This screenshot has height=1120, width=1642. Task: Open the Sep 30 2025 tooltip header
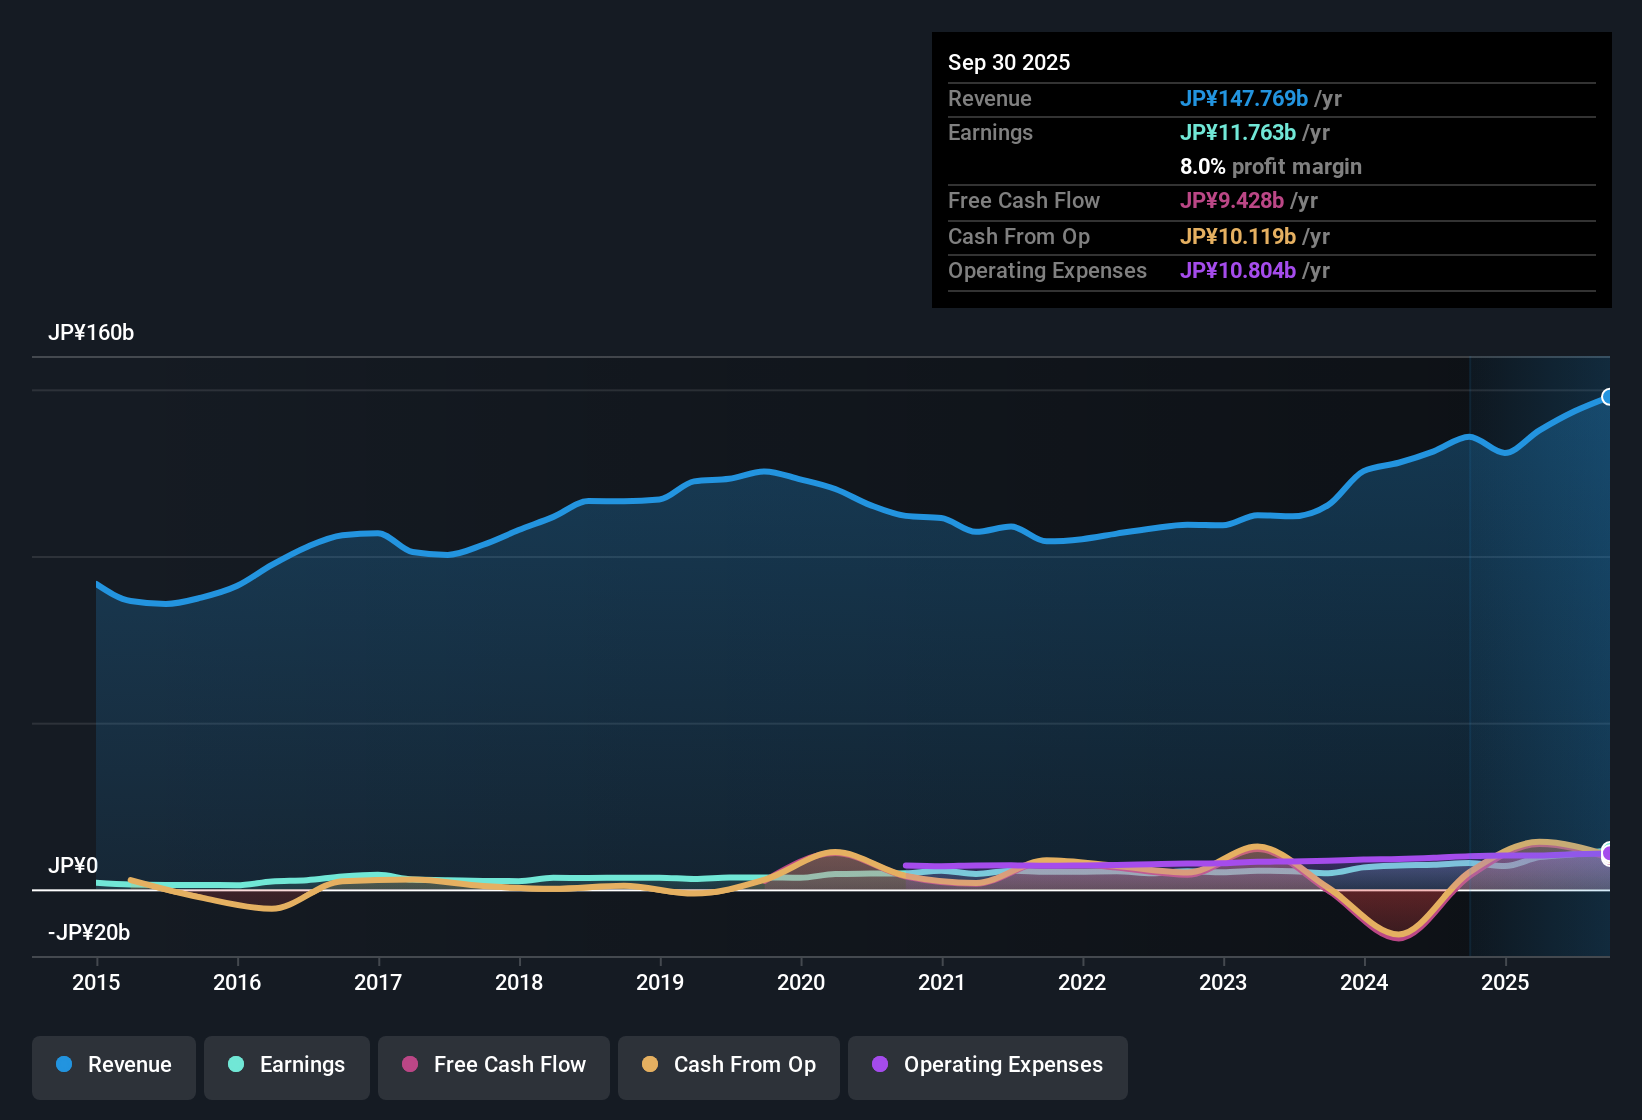click(x=1009, y=62)
